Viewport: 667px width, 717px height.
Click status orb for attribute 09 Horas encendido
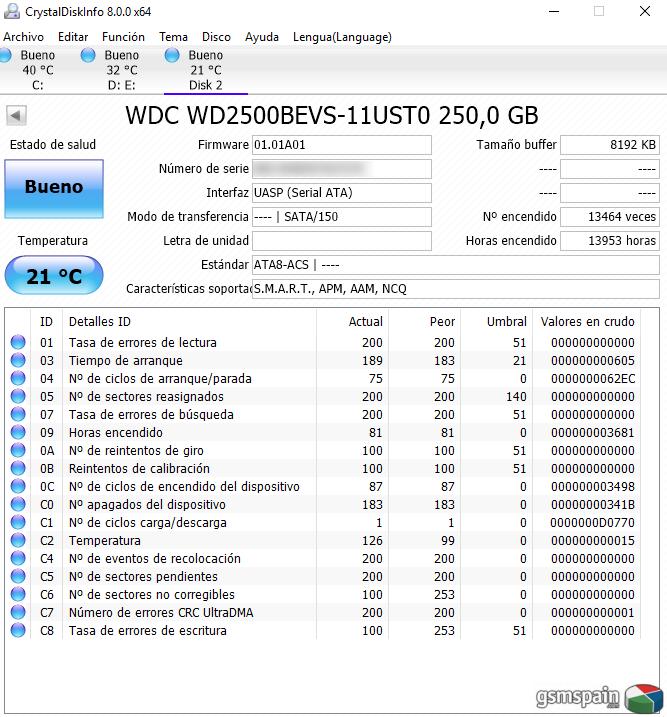pyautogui.click(x=18, y=432)
